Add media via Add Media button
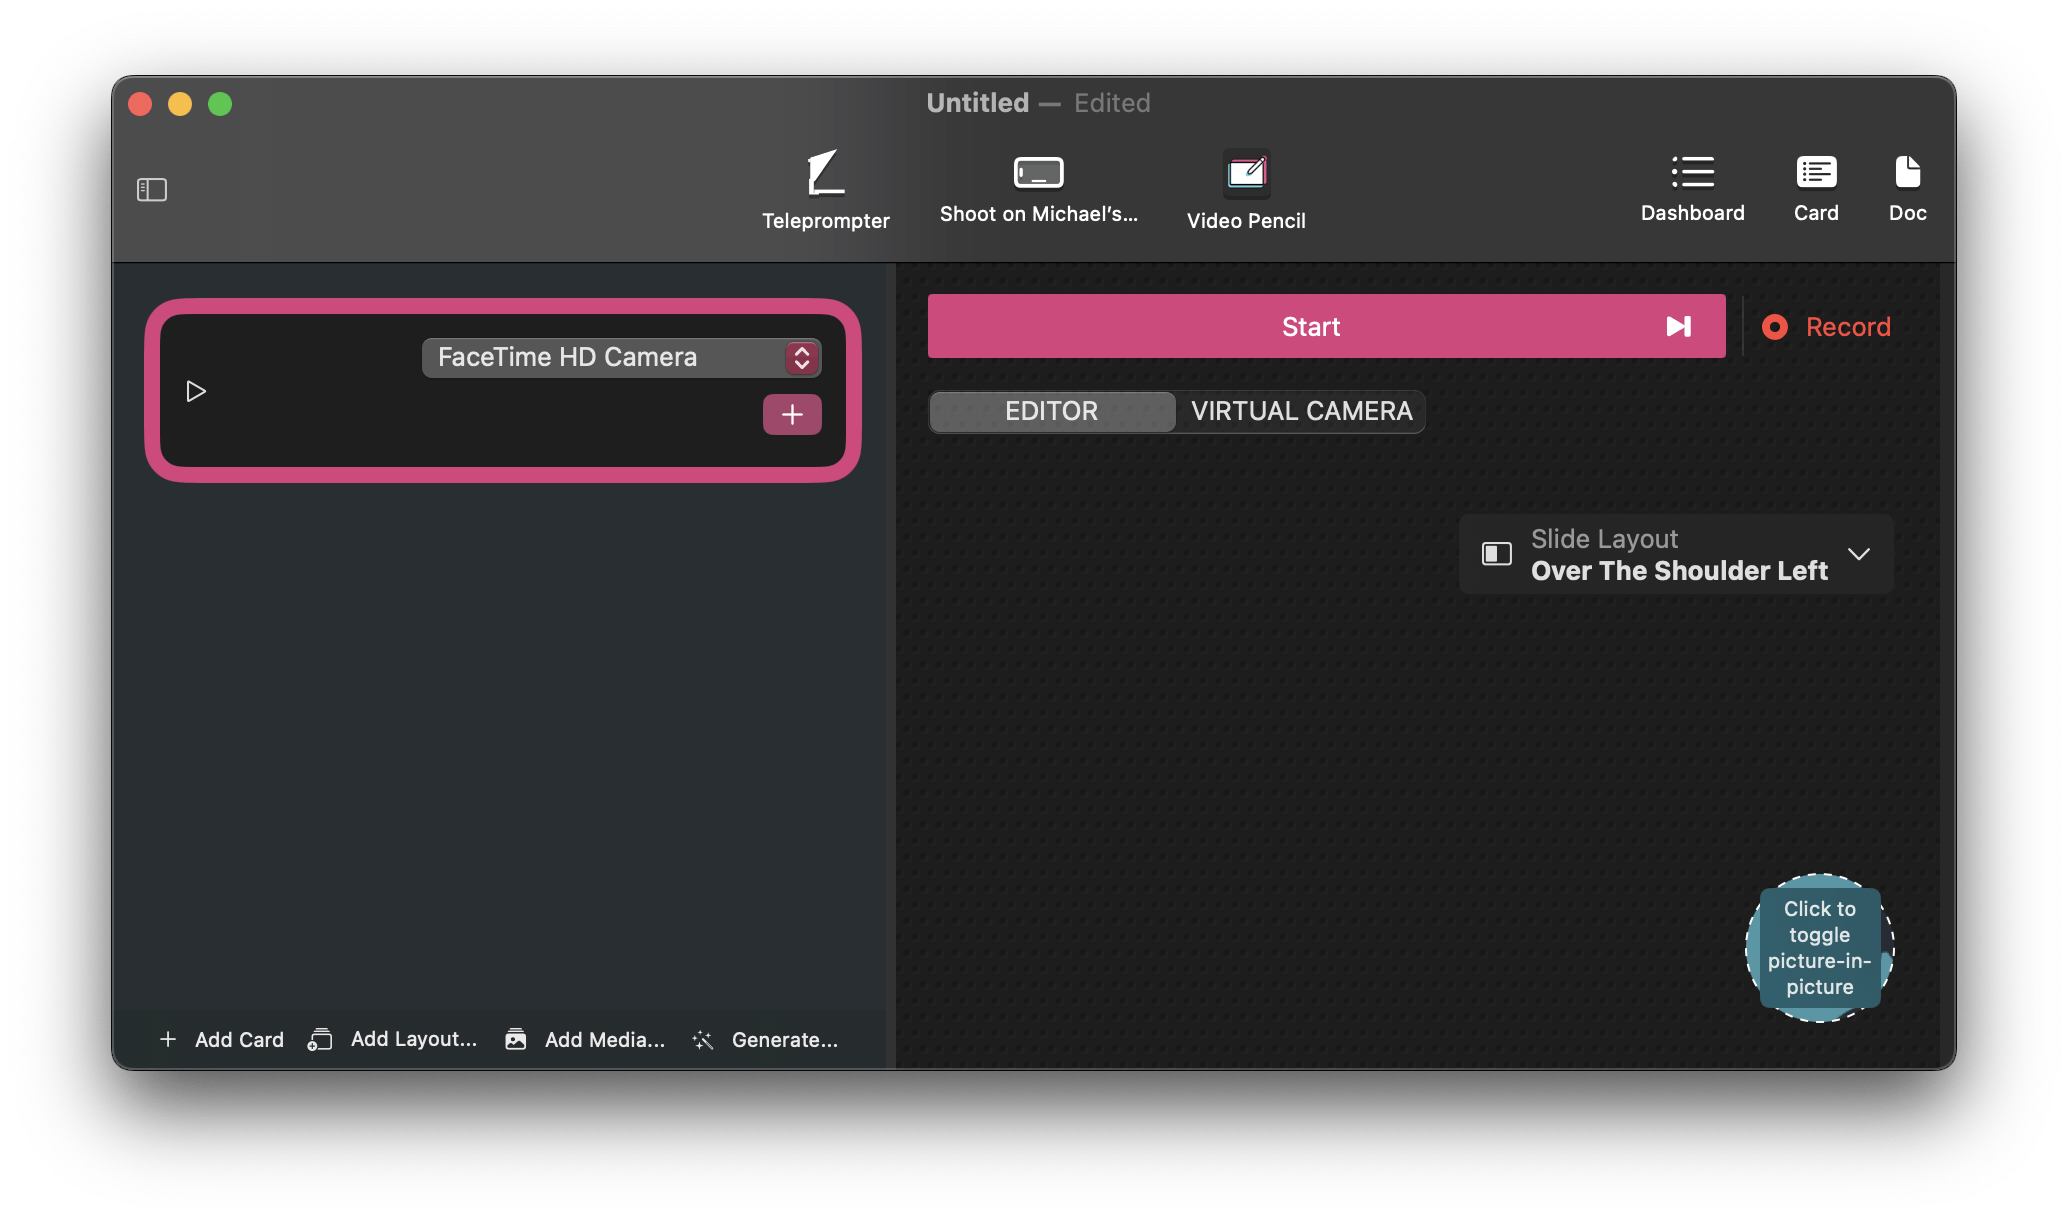 point(585,1040)
